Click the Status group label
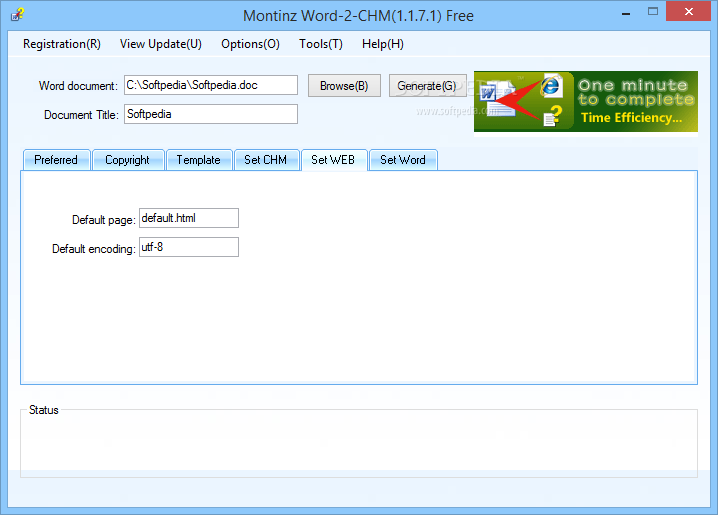 44,410
